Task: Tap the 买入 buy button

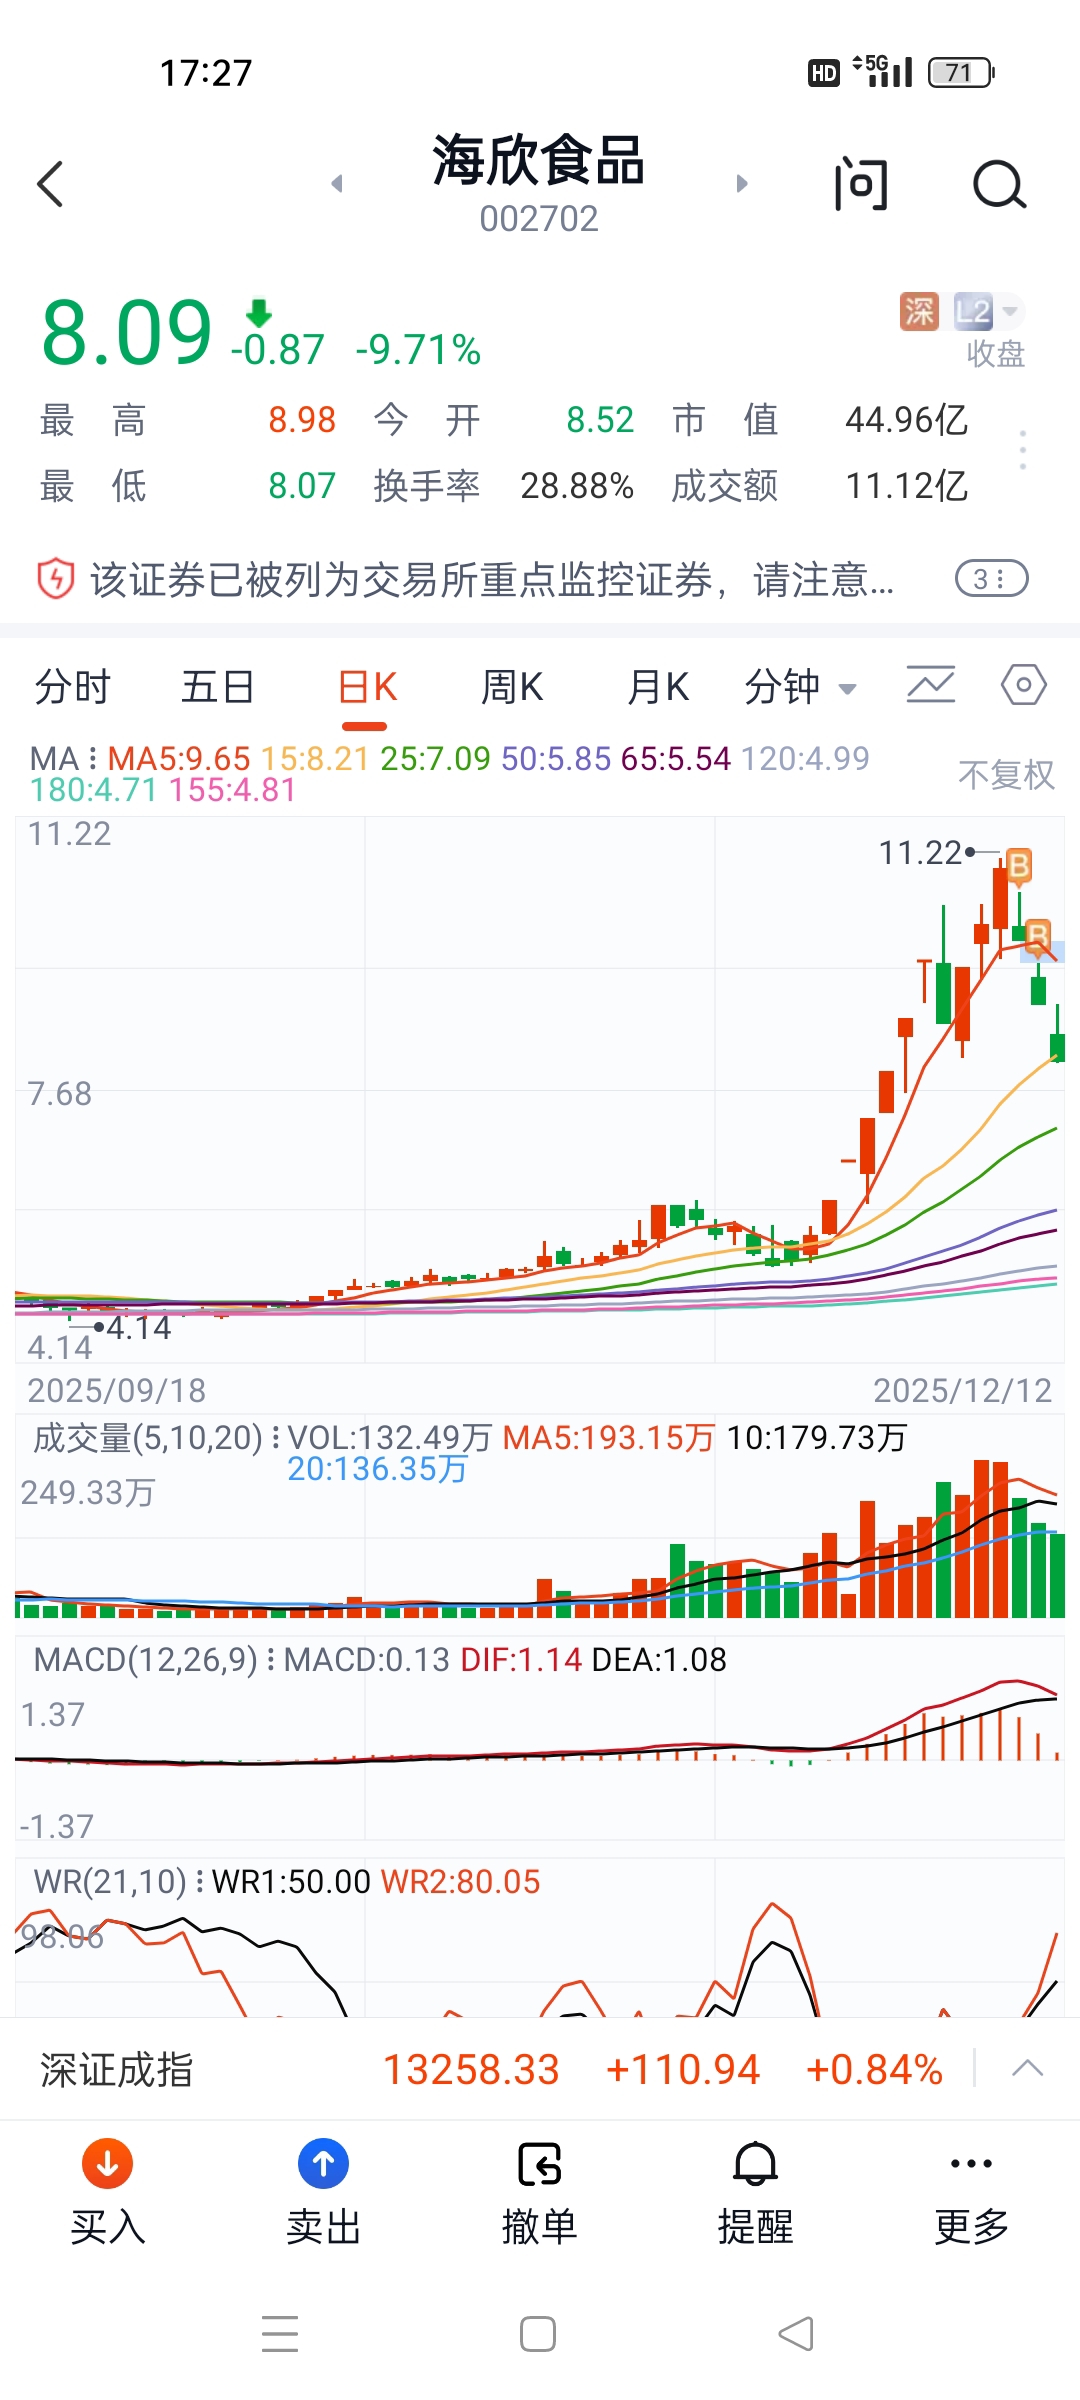Action: pos(108,2194)
